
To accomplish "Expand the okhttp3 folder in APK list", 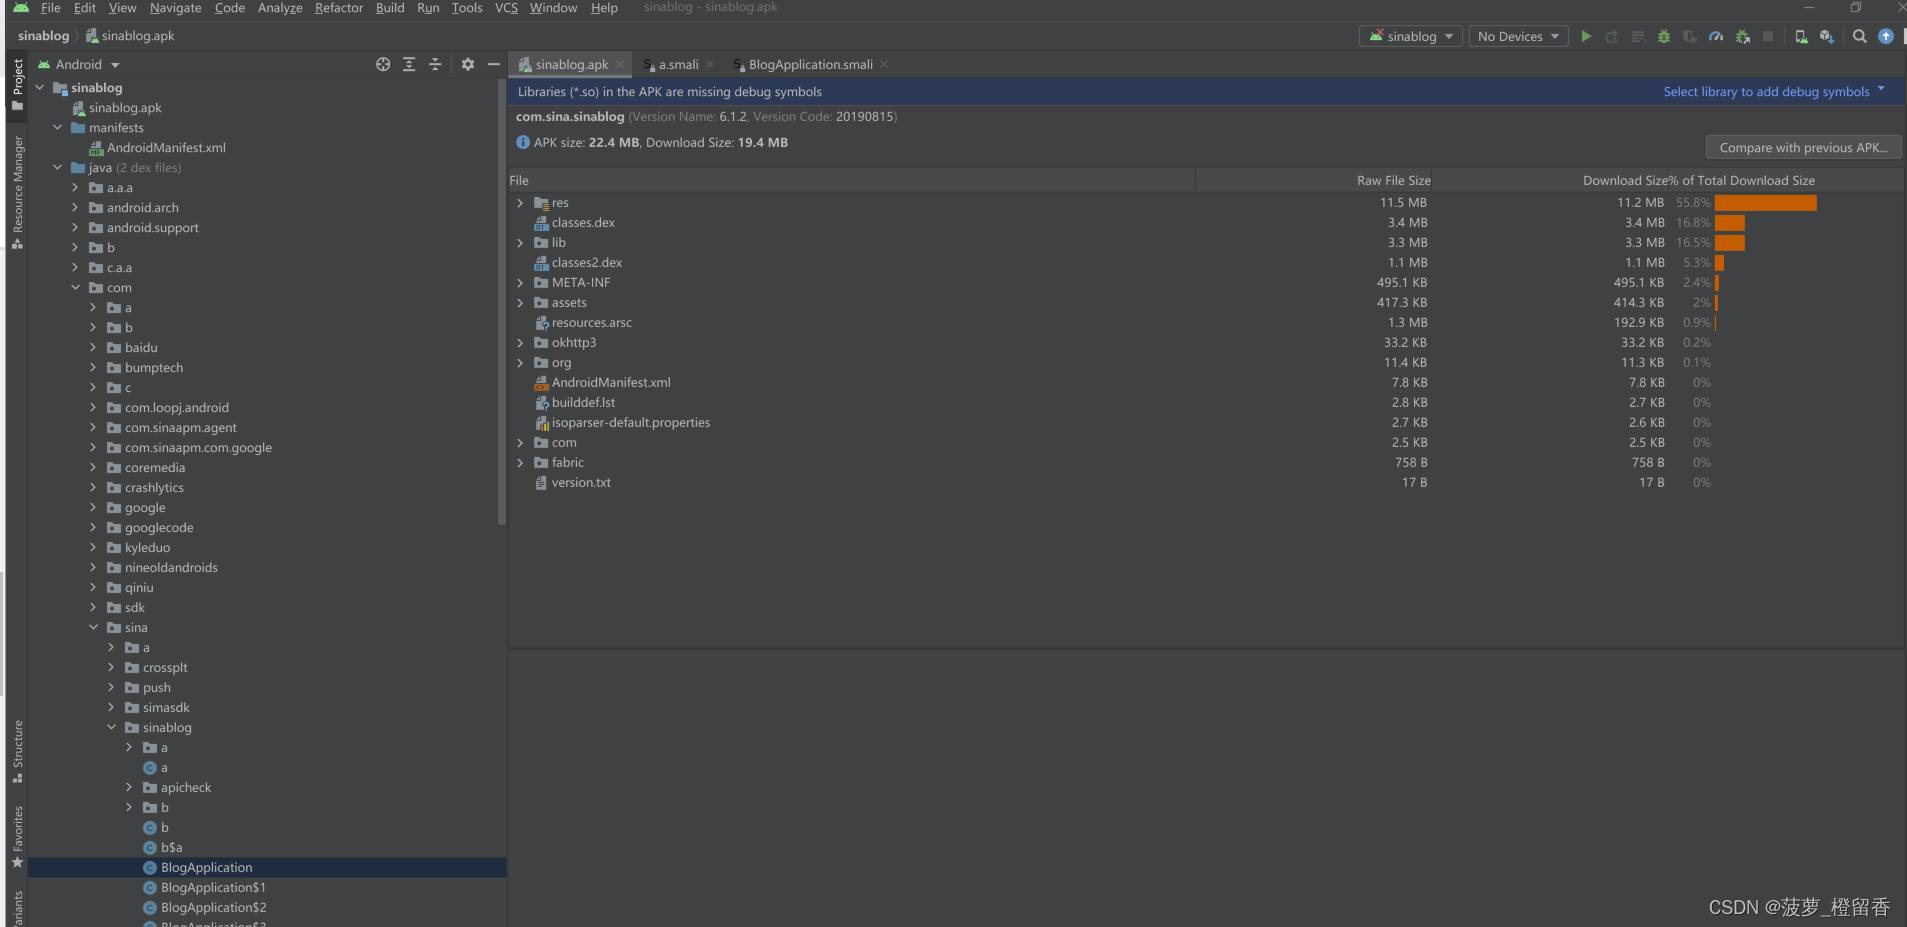I will click(520, 343).
